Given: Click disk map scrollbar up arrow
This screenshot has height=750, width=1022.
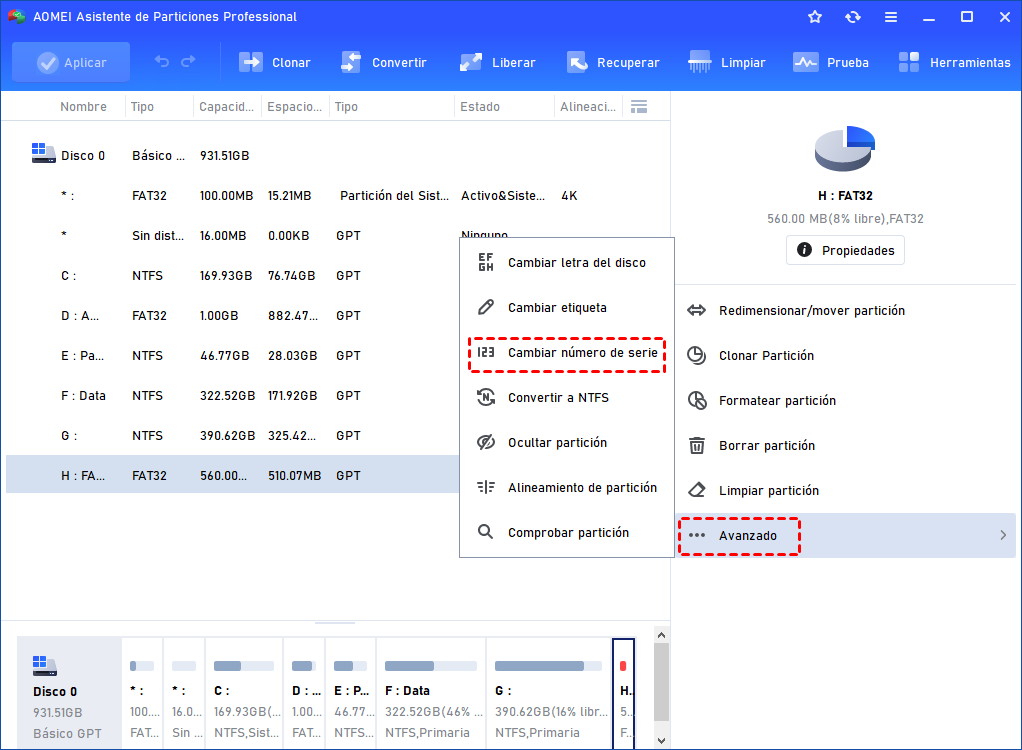Looking at the screenshot, I should pos(662,635).
